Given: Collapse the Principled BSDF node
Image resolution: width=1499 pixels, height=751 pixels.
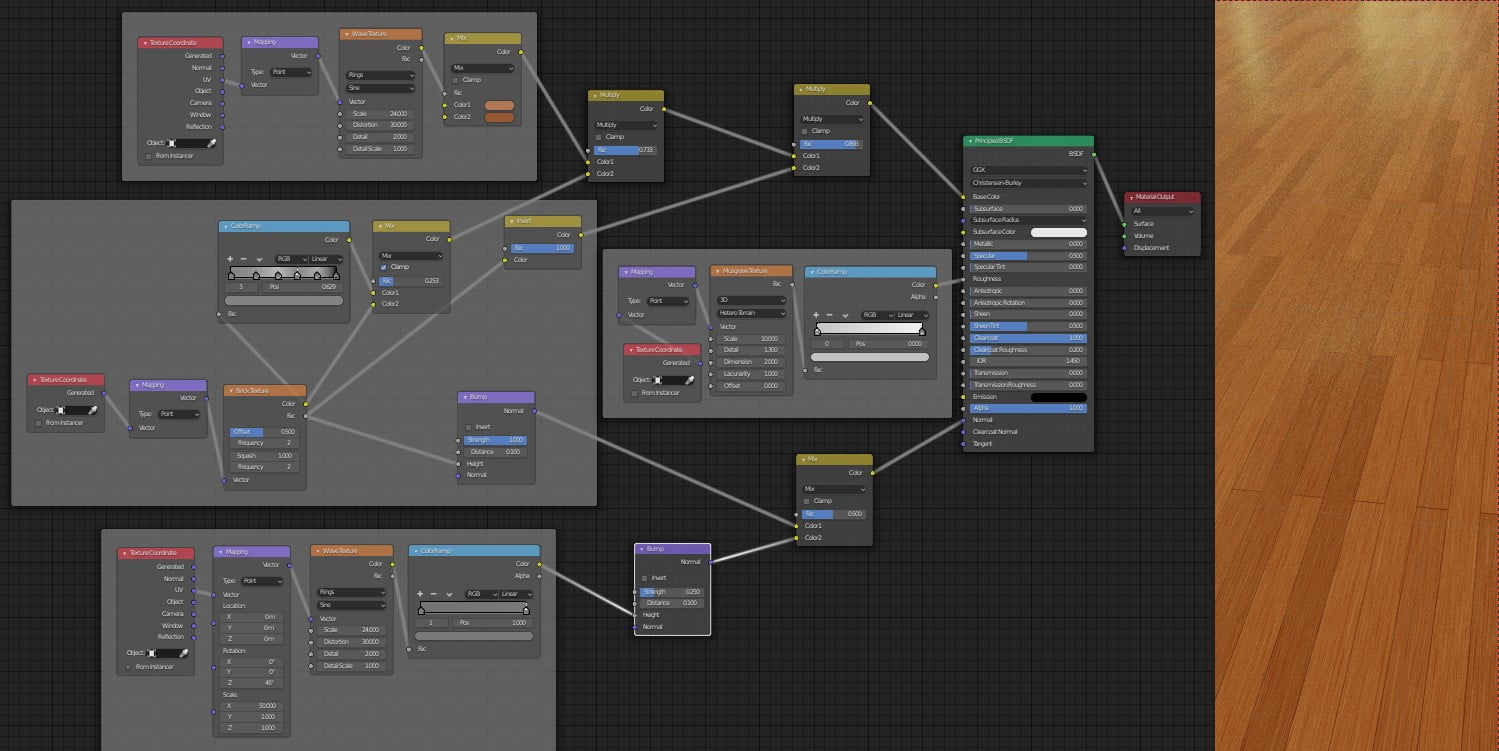Looking at the screenshot, I should pyautogui.click(x=970, y=142).
